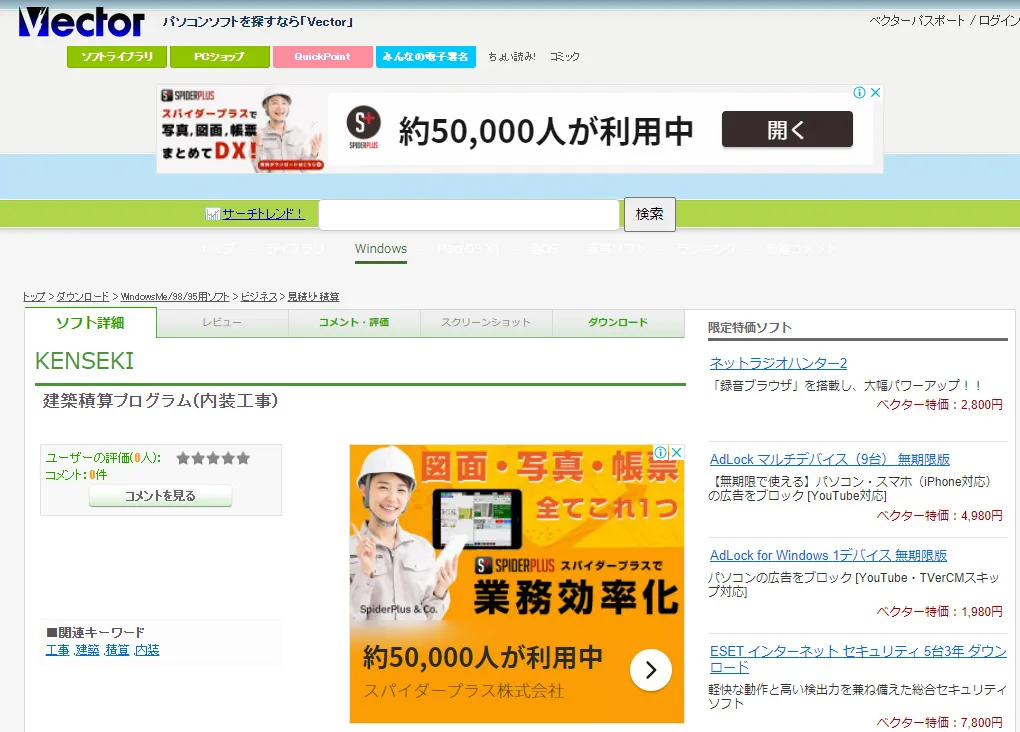Open the top banner ad info icon
1020x732 pixels.
[x=859, y=93]
